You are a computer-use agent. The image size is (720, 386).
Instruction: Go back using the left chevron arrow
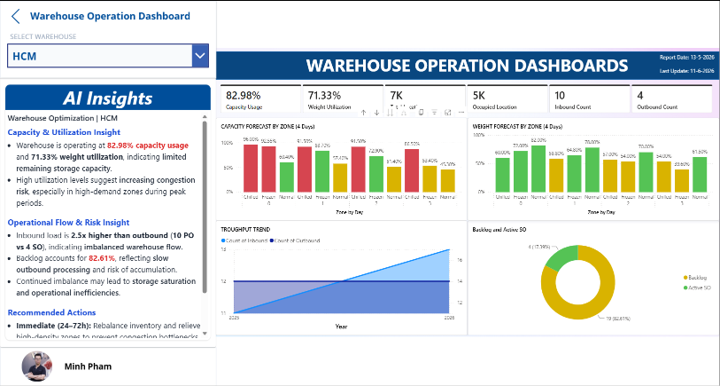pos(16,16)
